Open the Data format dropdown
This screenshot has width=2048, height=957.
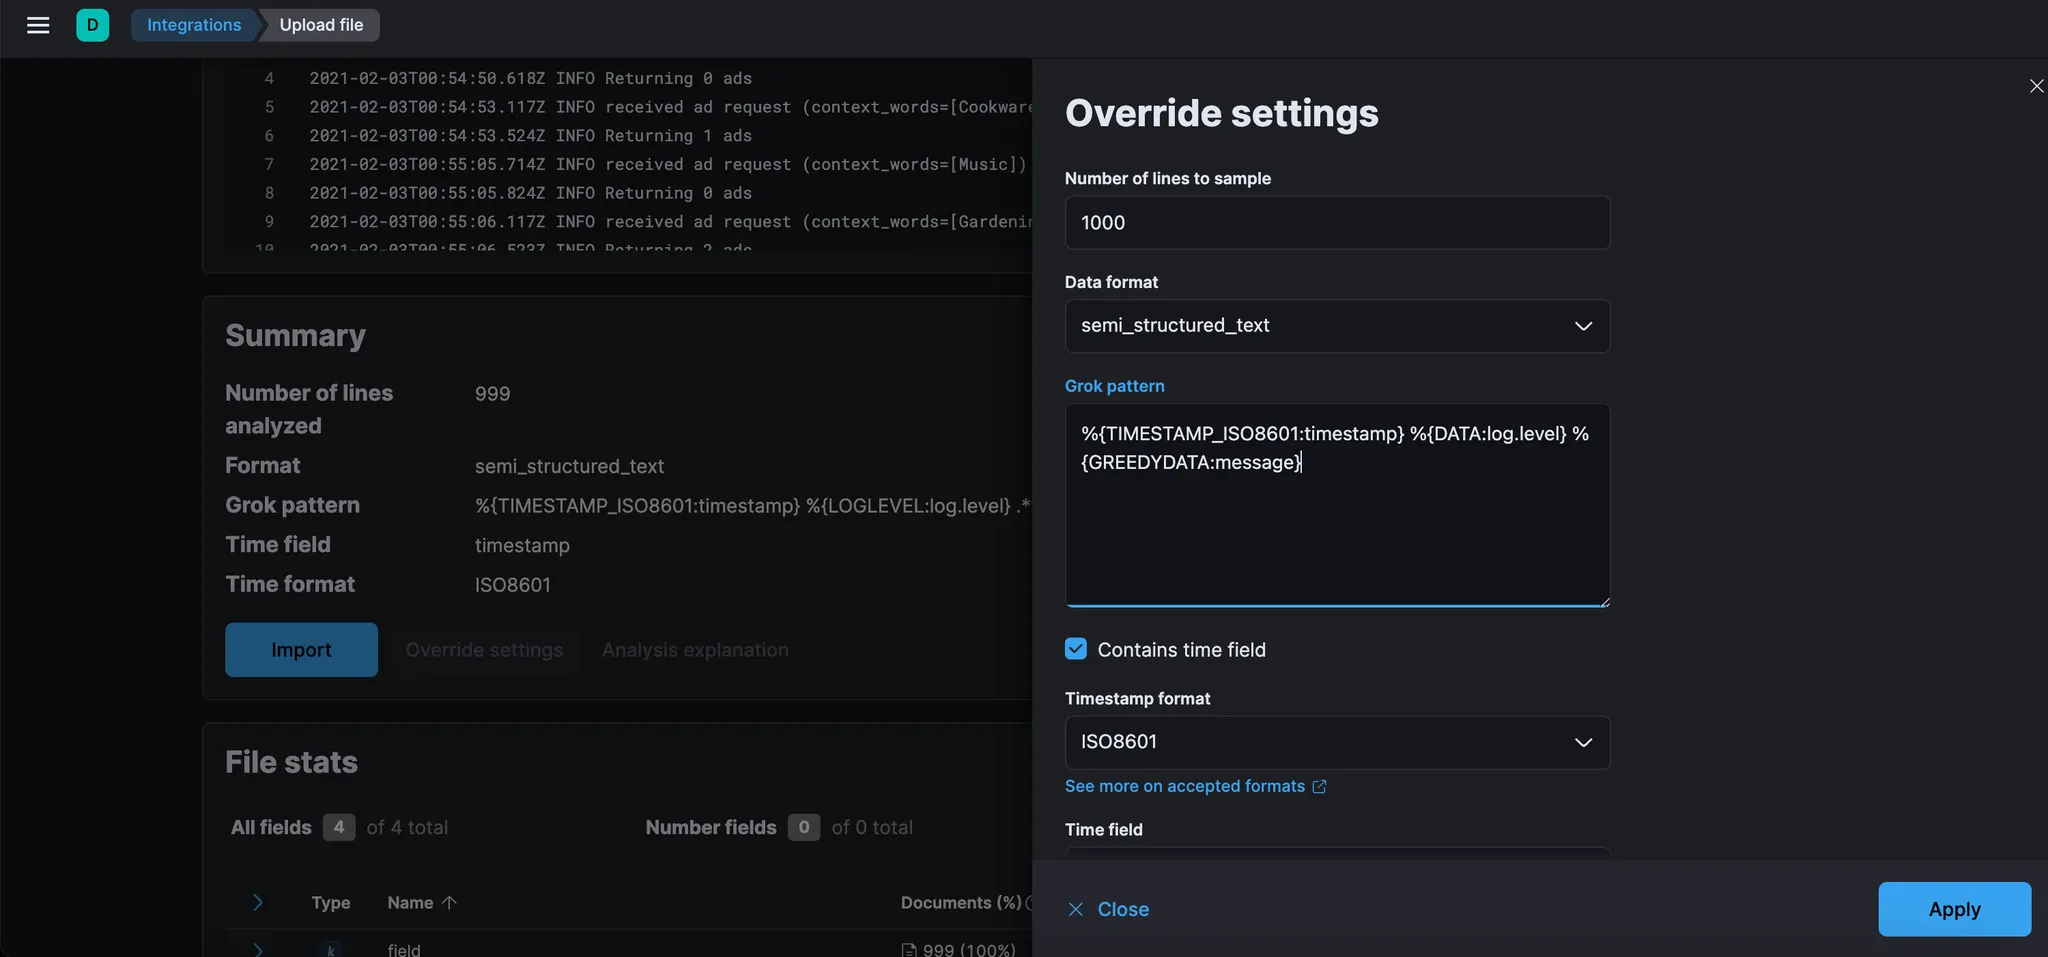pyautogui.click(x=1337, y=326)
